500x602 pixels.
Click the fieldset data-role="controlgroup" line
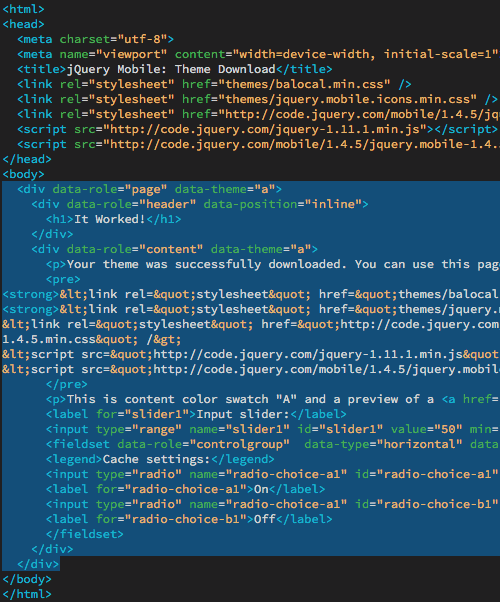click(273, 444)
